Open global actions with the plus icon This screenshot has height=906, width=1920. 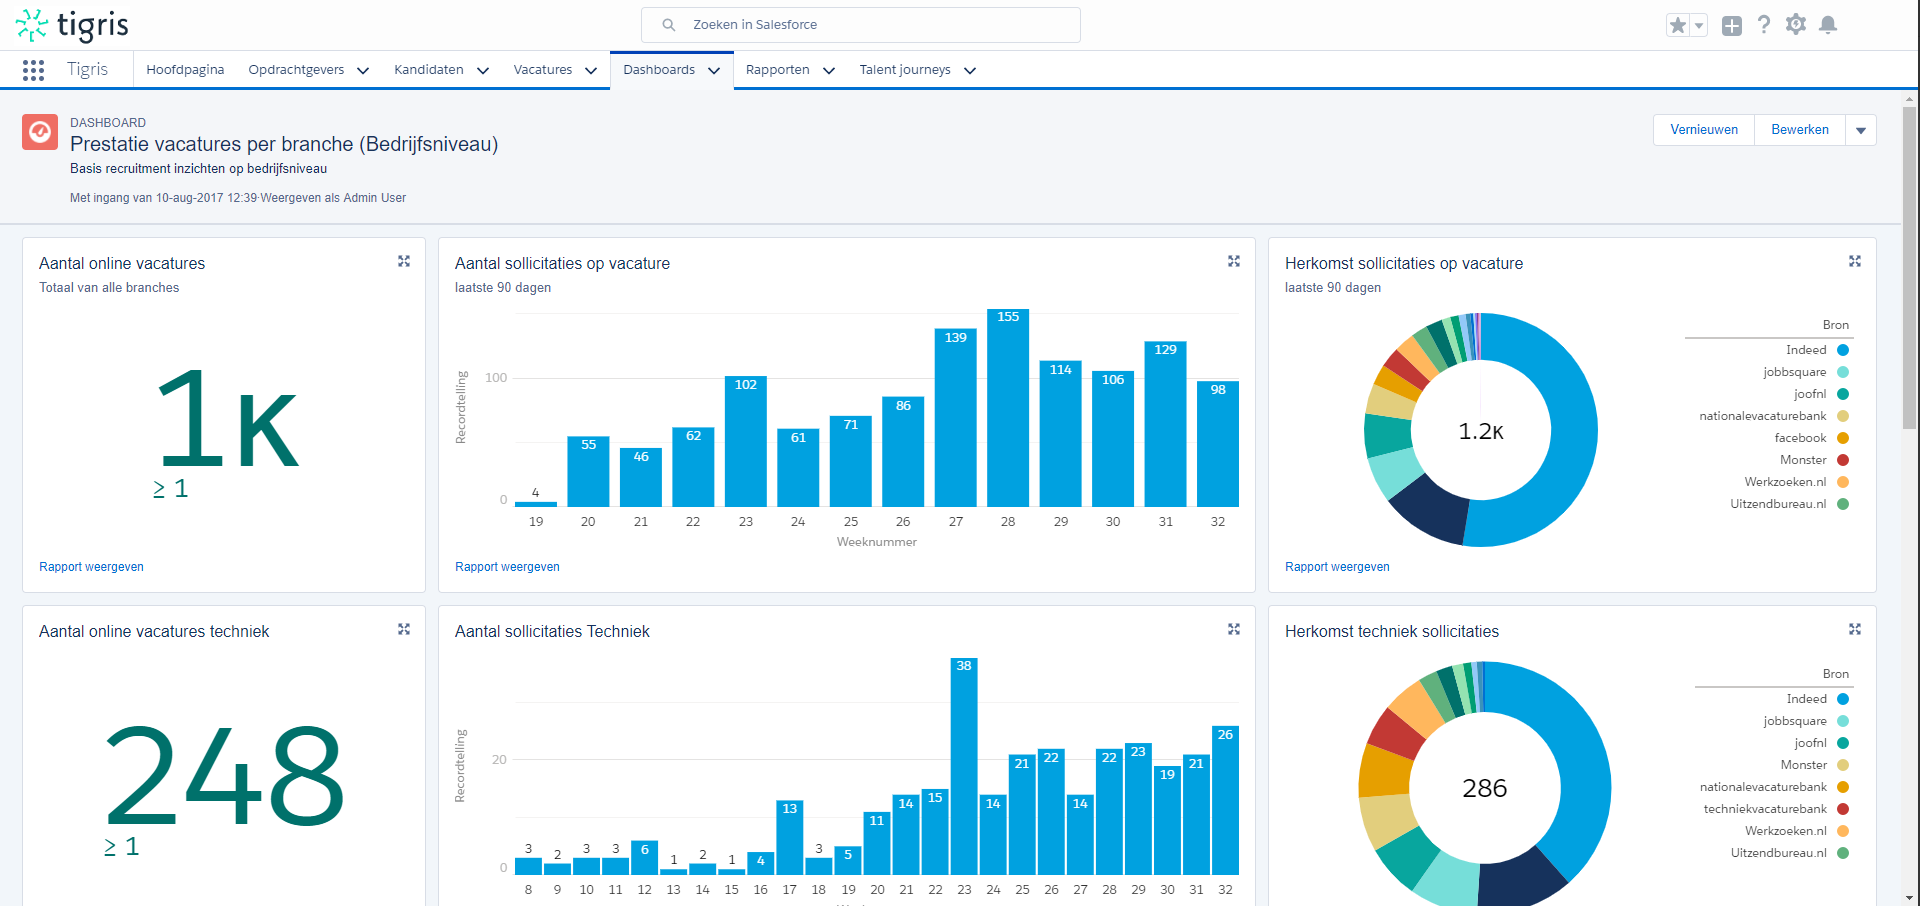pyautogui.click(x=1733, y=25)
